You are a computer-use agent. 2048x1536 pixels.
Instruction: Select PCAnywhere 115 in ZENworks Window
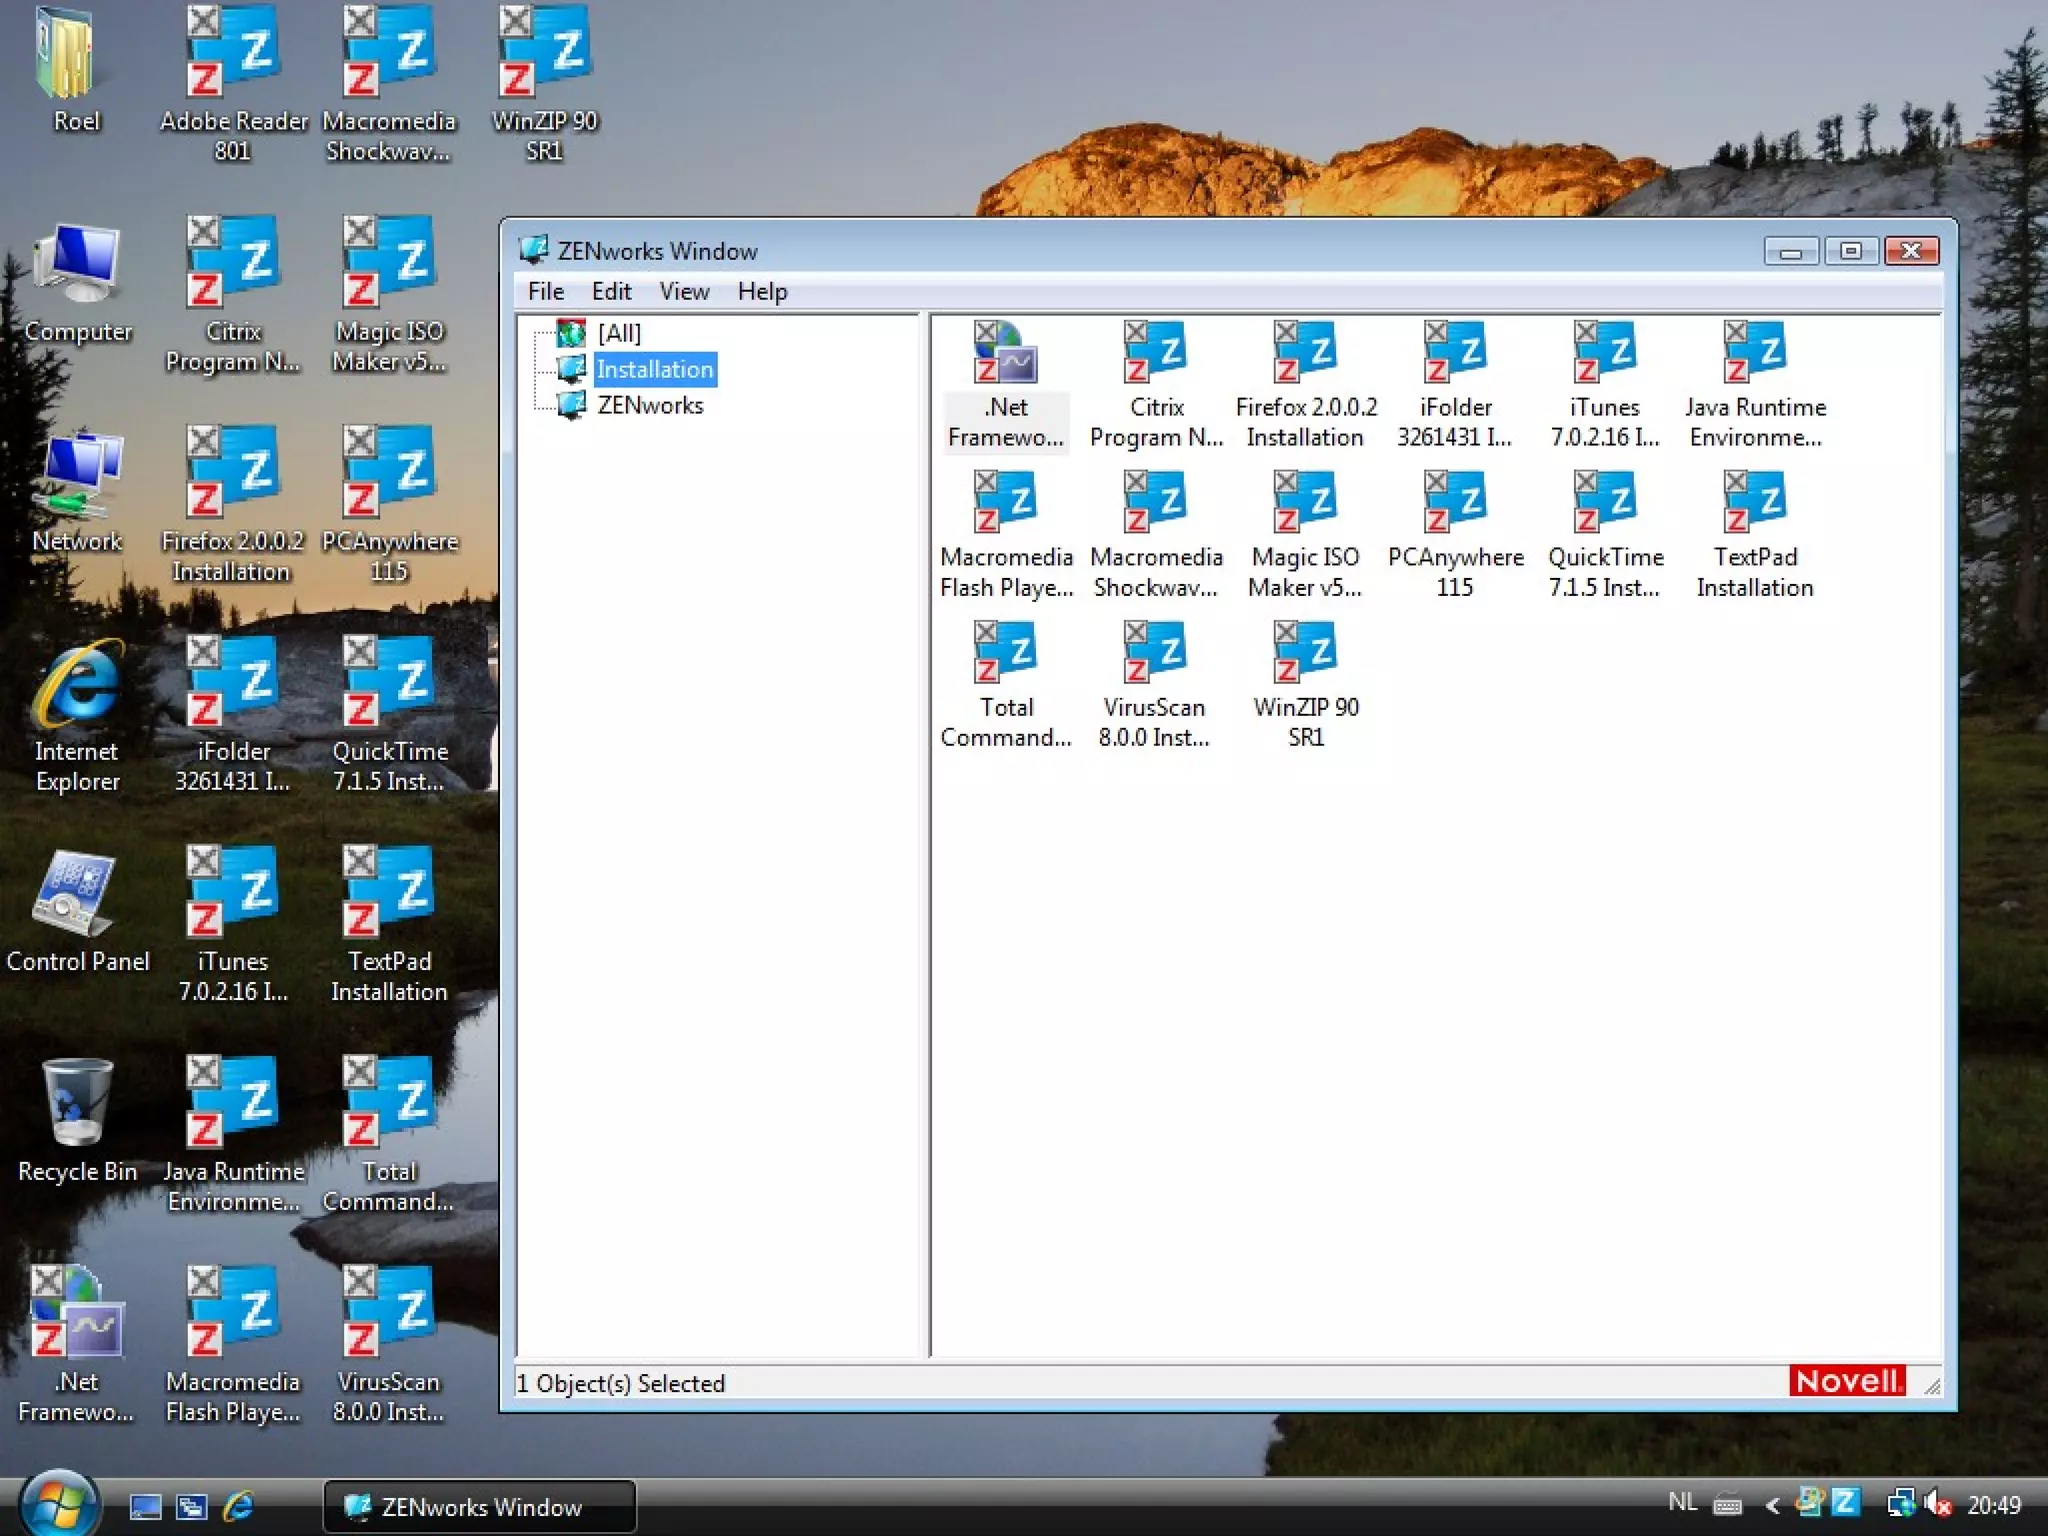[x=1455, y=536]
